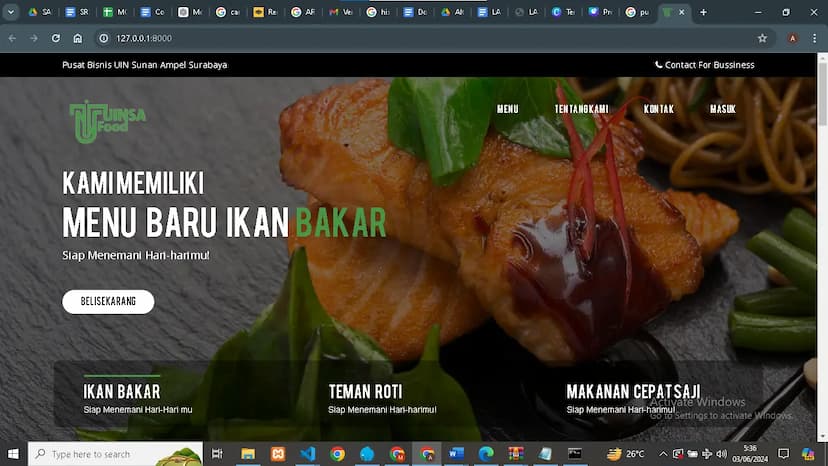This screenshot has height=466, width=828.
Task: Open the Command Prompt taskbar icon
Action: pyautogui.click(x=575, y=454)
